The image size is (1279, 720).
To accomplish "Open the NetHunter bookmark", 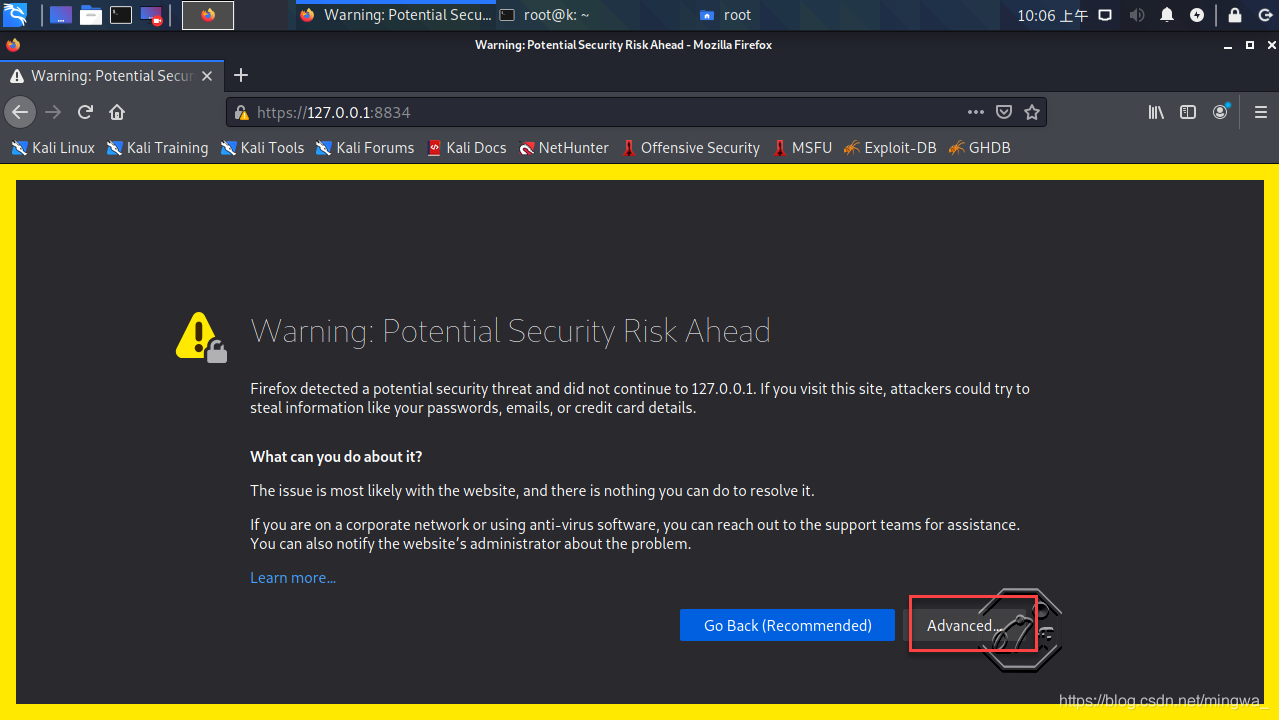I will pyautogui.click(x=564, y=148).
